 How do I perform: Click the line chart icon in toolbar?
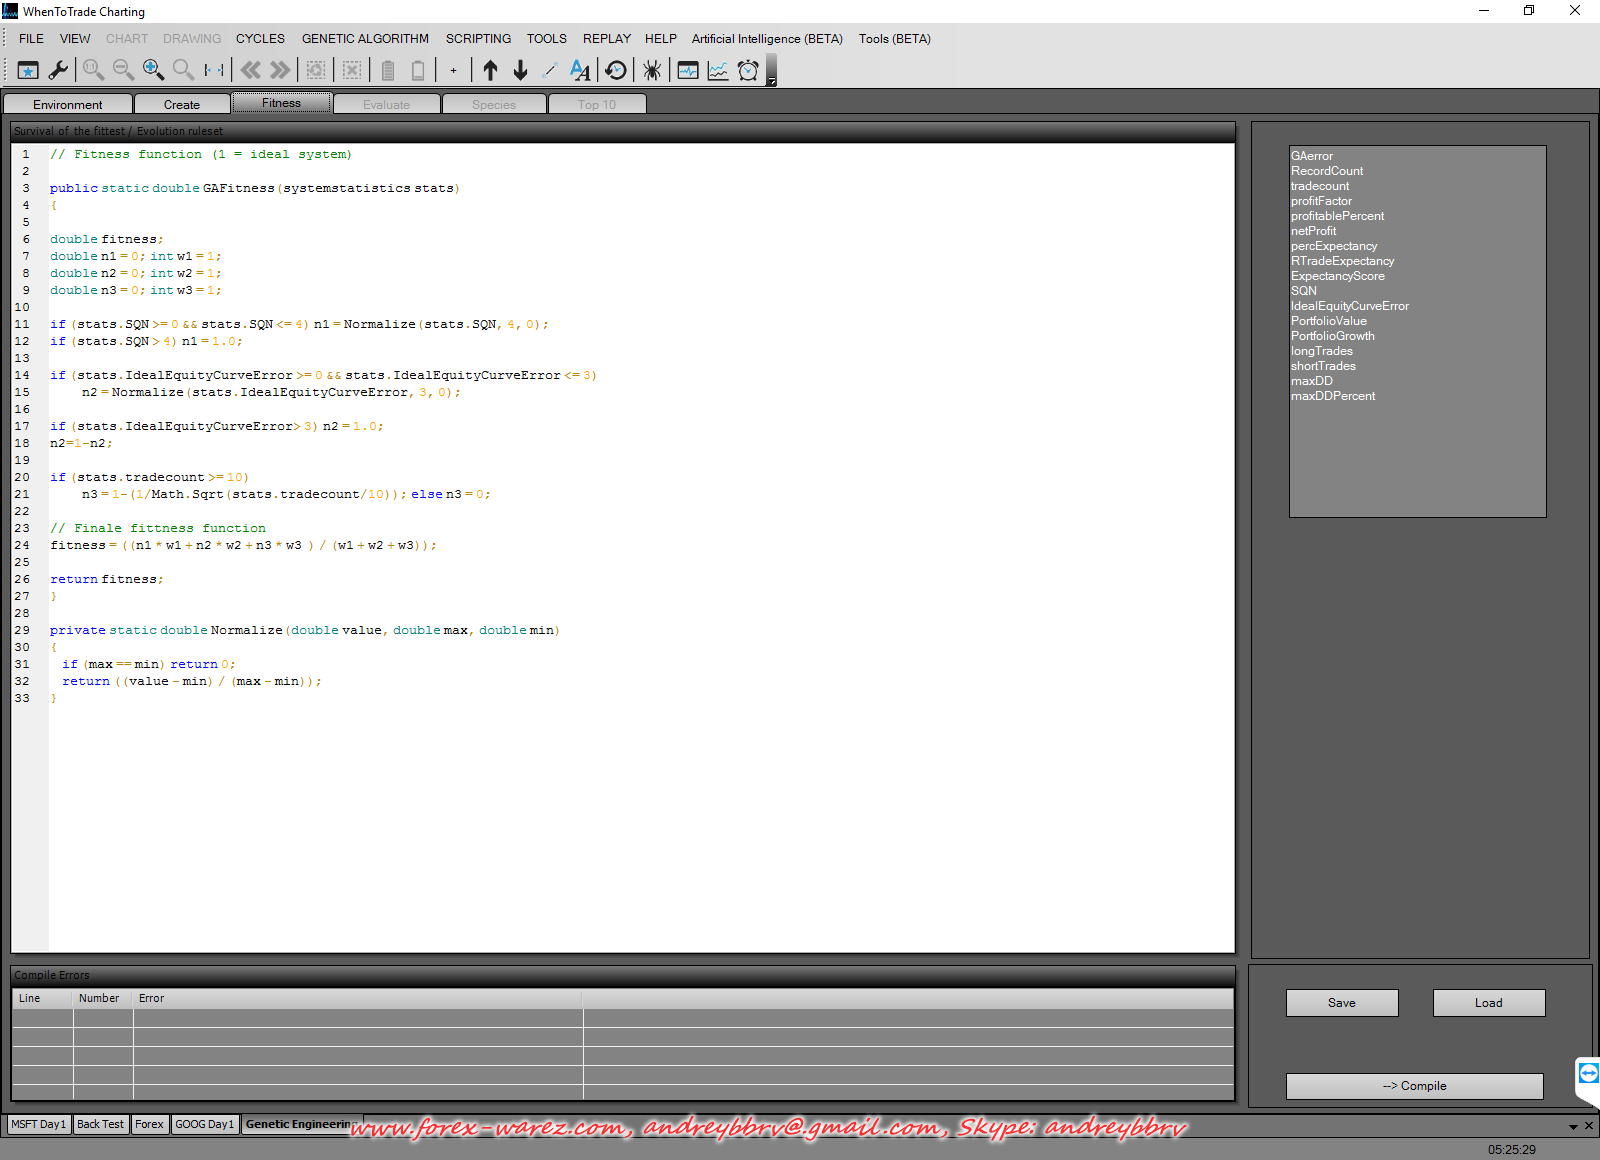(718, 70)
